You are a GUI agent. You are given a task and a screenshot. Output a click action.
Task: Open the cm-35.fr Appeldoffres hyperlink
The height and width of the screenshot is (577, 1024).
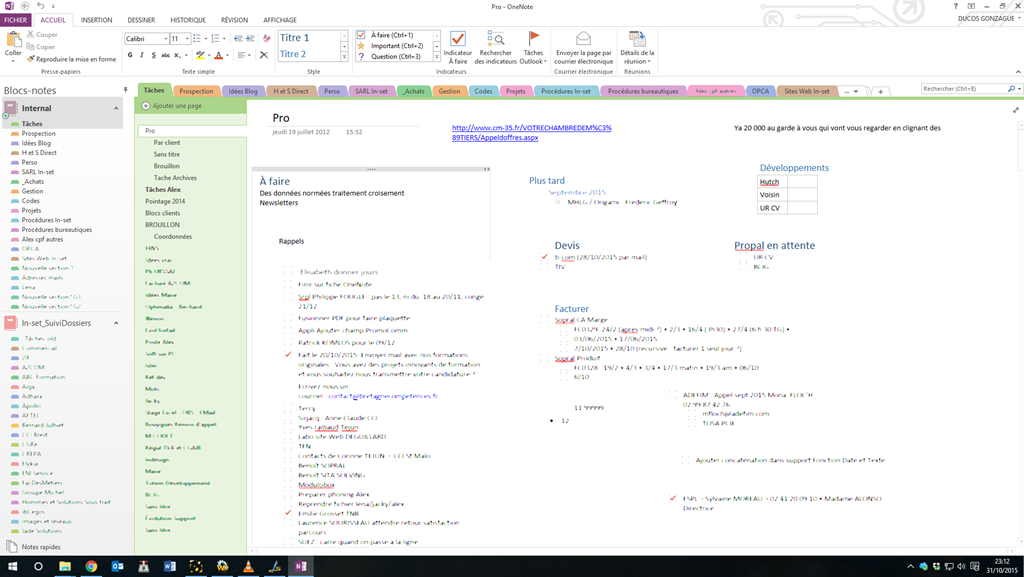point(532,133)
